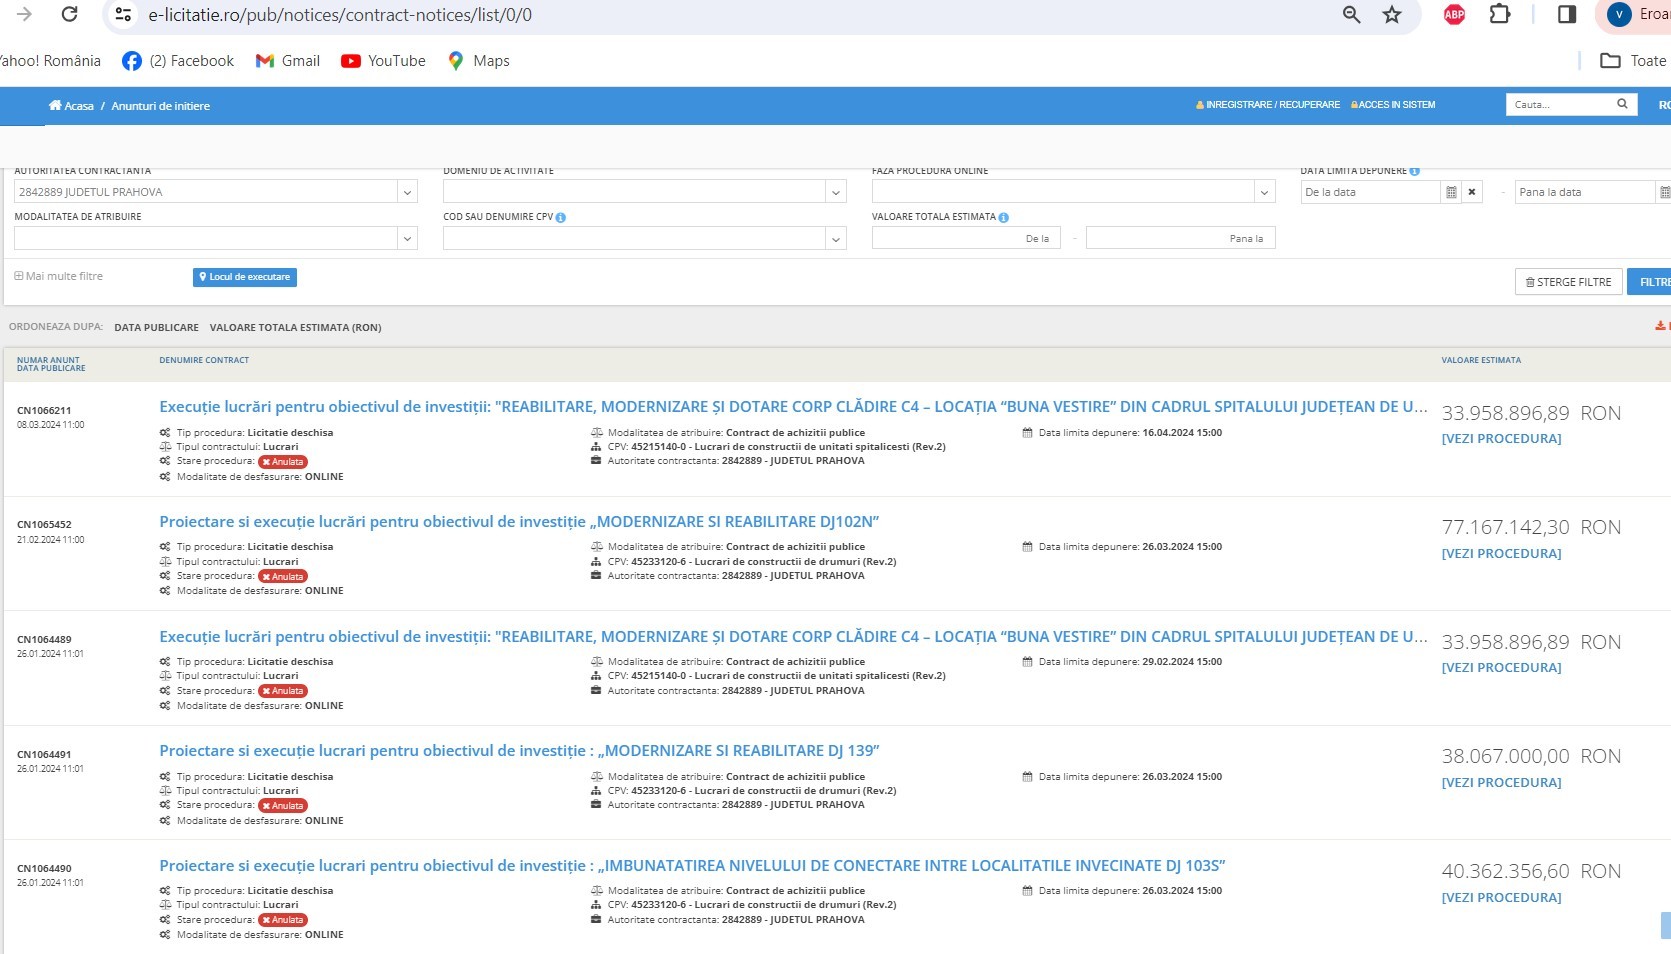Open the calendar picker for De la data

point(1451,192)
